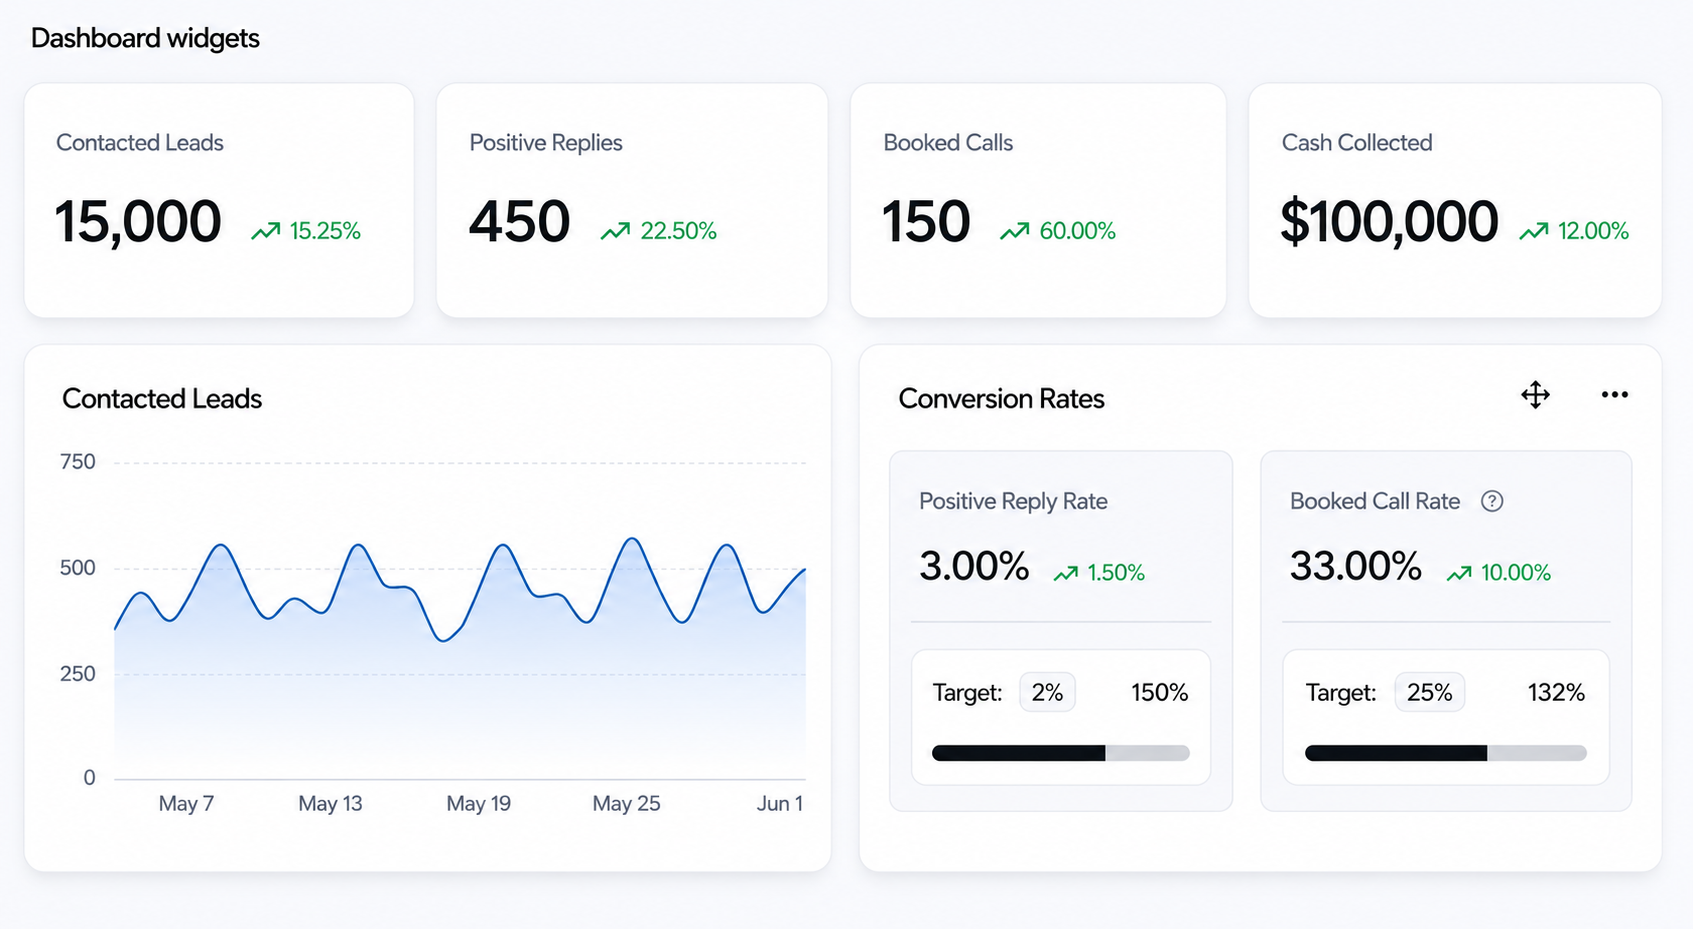This screenshot has height=929, width=1693.
Task: Click the trend arrow next to 12.00%
Action: [x=1533, y=232]
